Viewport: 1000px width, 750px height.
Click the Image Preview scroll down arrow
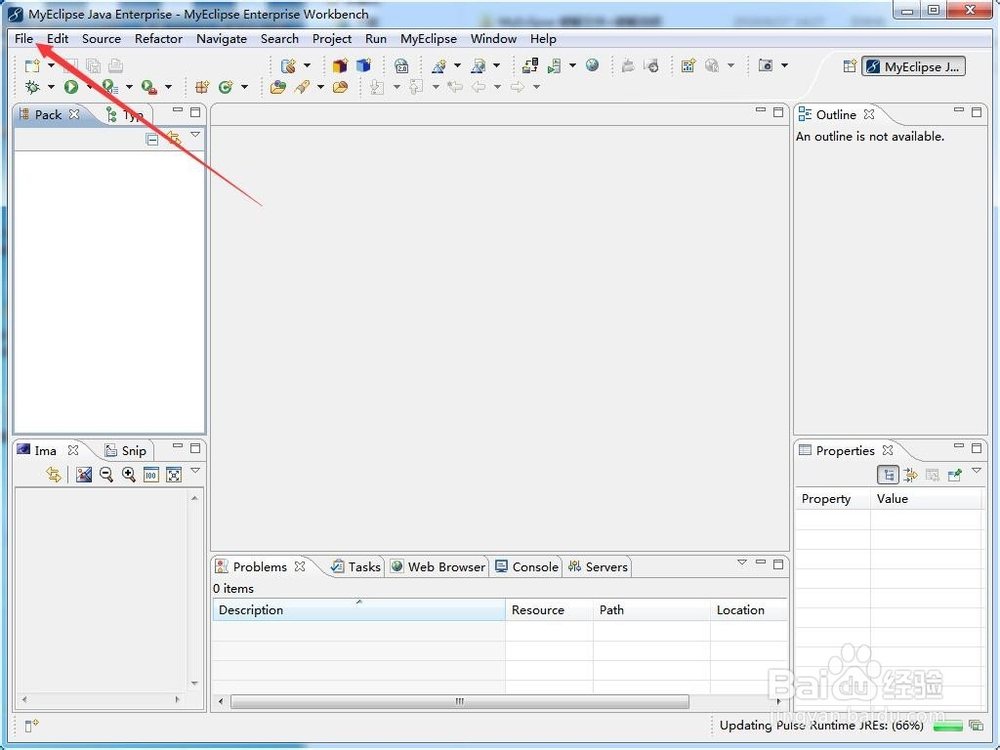195,683
